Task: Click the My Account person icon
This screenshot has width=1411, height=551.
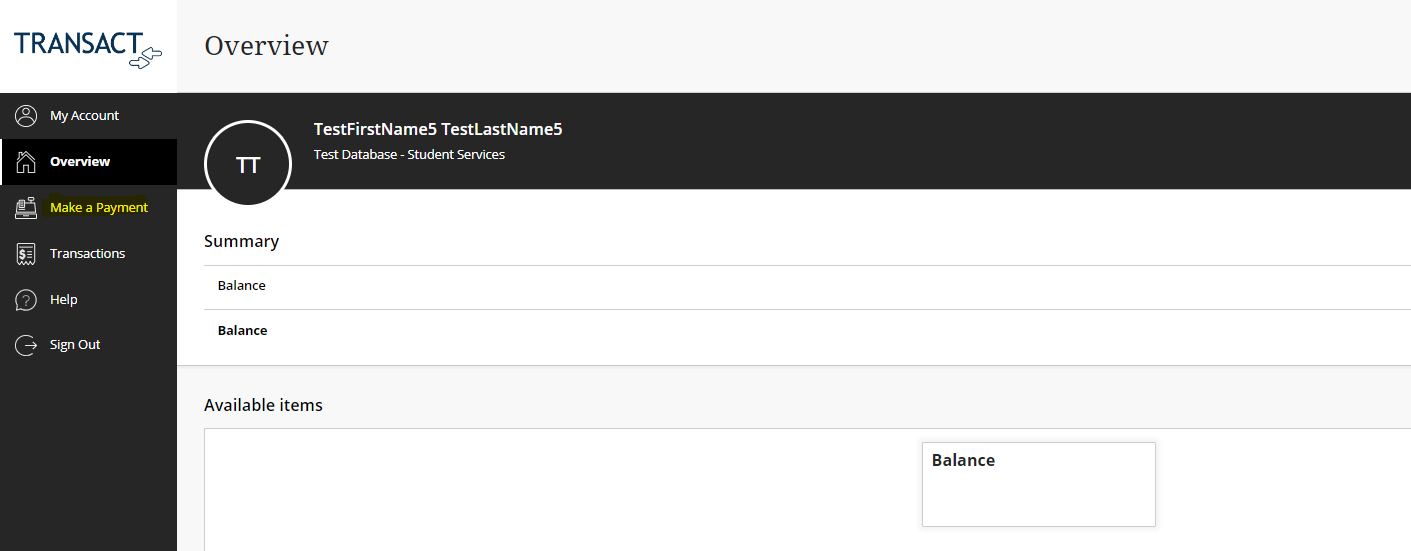Action: tap(26, 116)
